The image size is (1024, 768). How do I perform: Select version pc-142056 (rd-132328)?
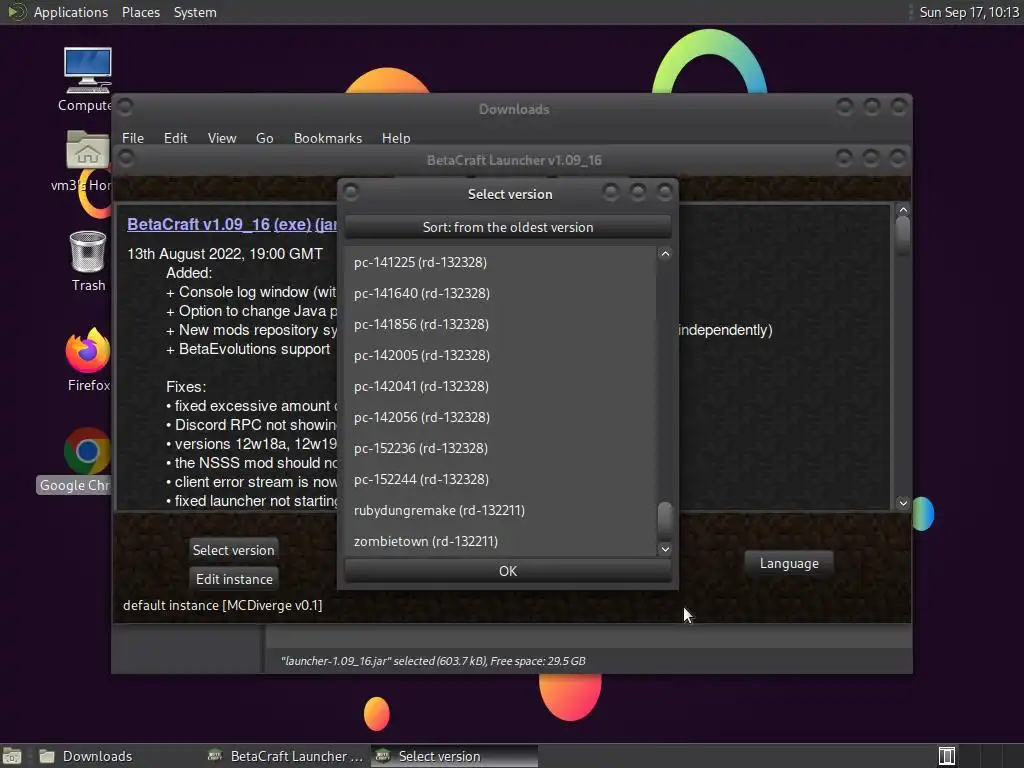(500, 417)
